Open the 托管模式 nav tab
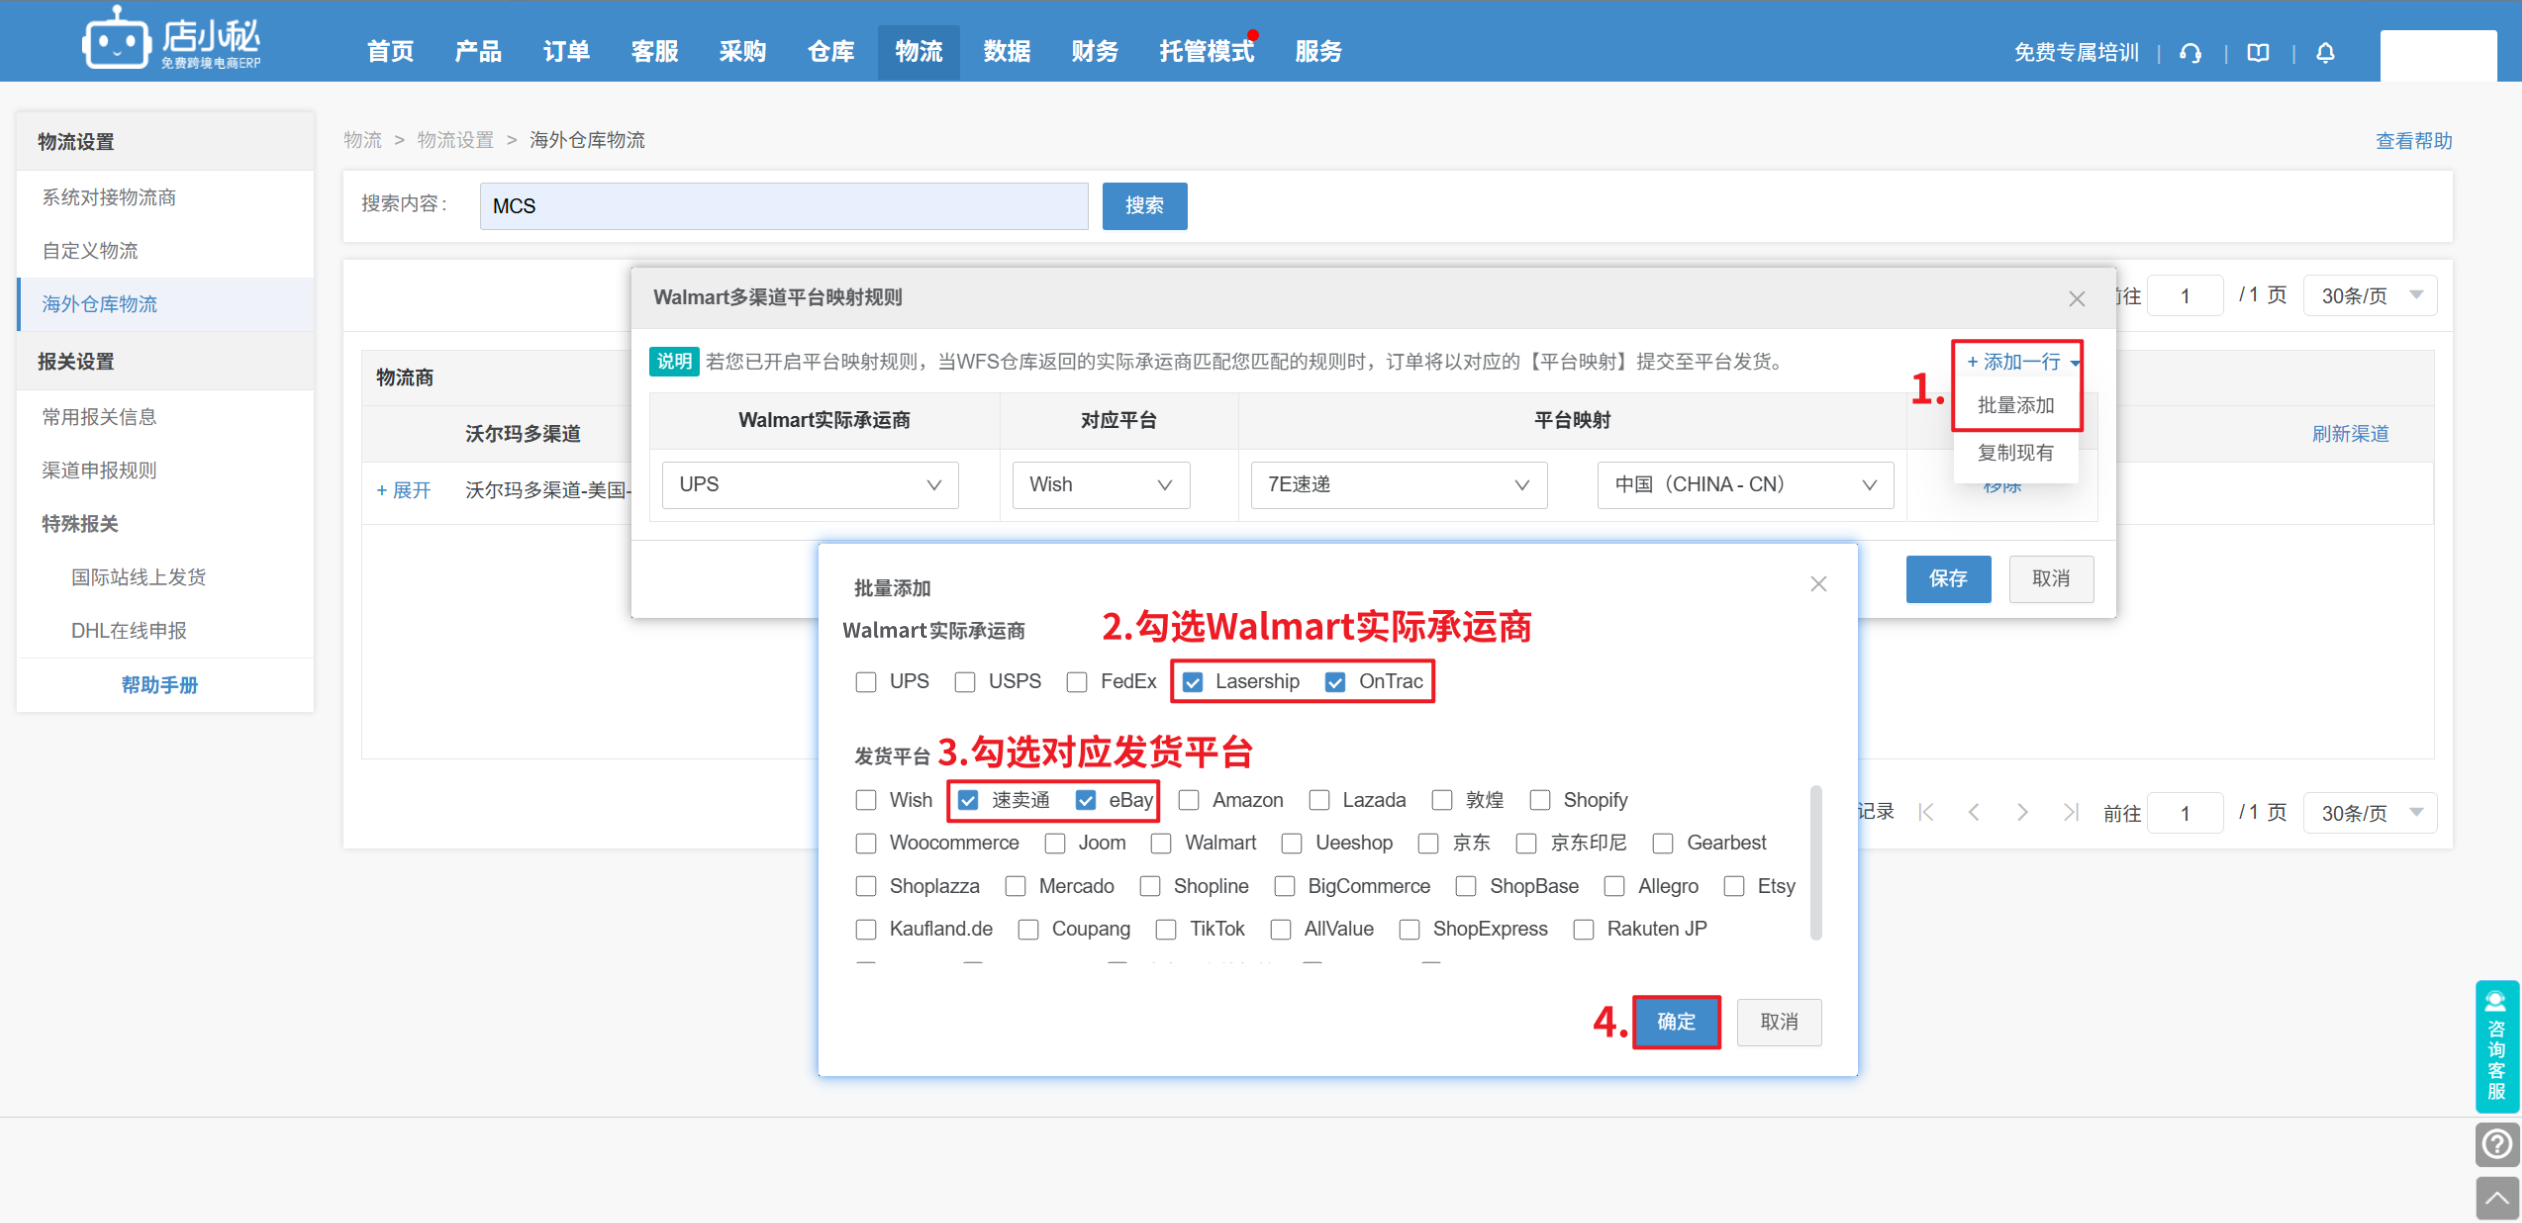2522x1223 pixels. (x=1207, y=52)
